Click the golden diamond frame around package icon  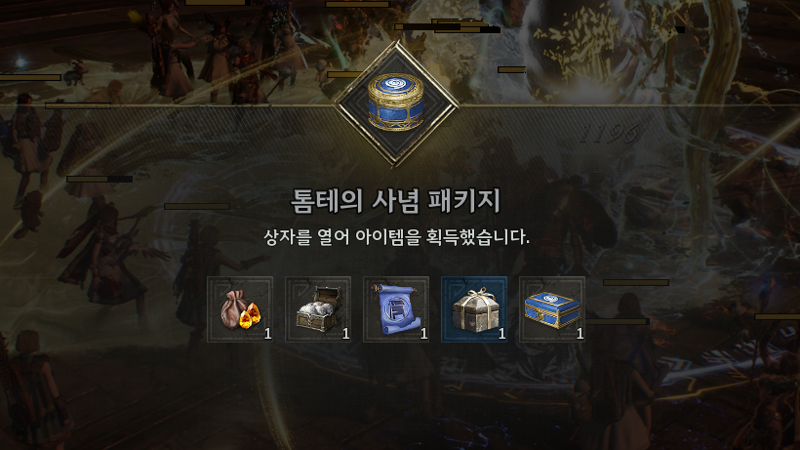396,104
